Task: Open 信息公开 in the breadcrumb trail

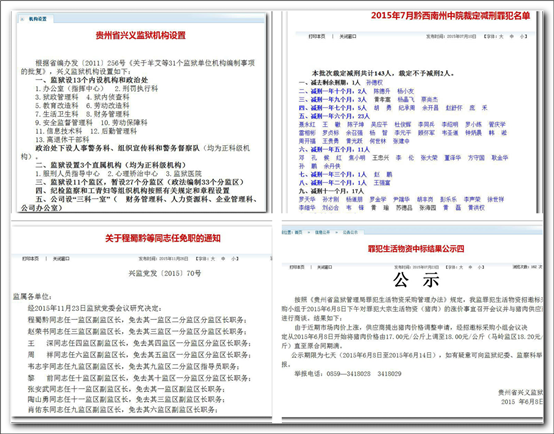Action: (322, 232)
